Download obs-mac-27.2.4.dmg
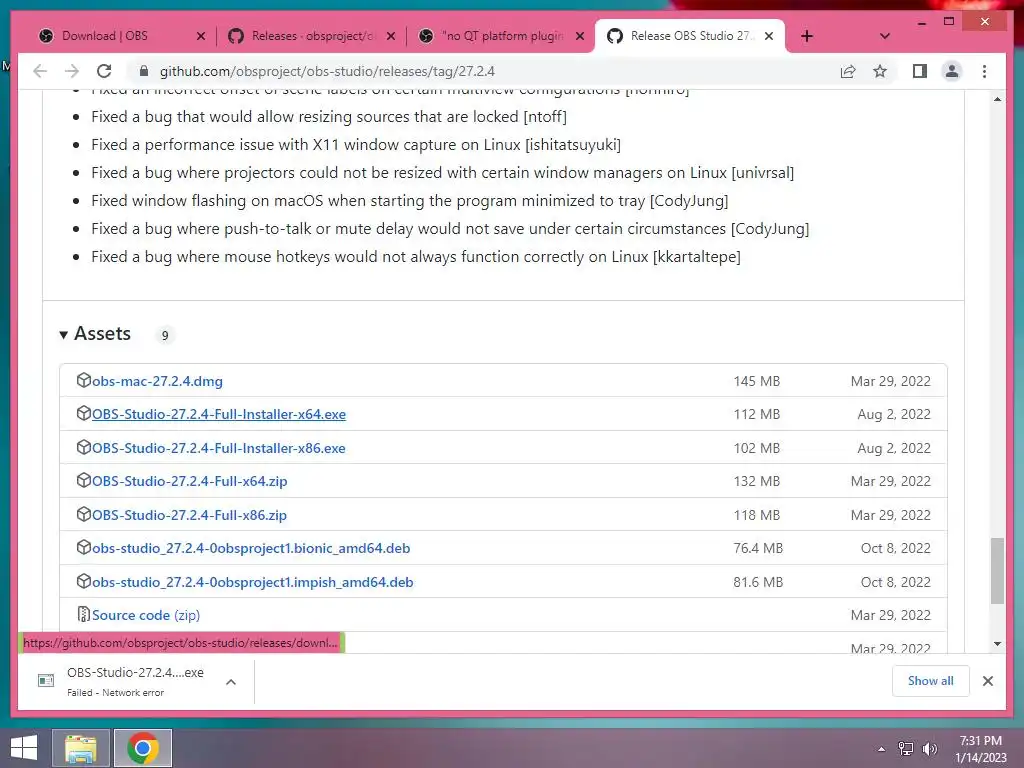Image resolution: width=1024 pixels, height=768 pixels. point(157,381)
